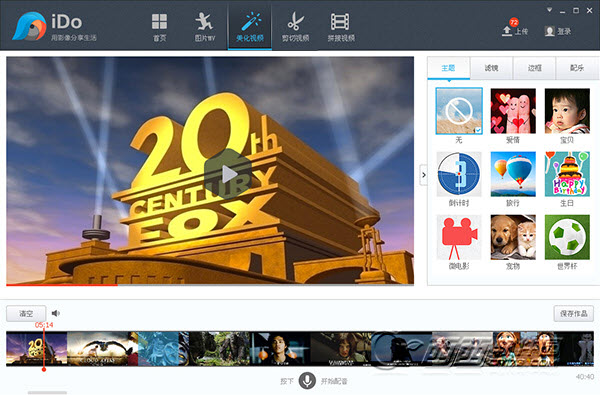The width and height of the screenshot is (600, 395).
Task: Collapse the theme panel with the side arrow
Action: (423, 175)
